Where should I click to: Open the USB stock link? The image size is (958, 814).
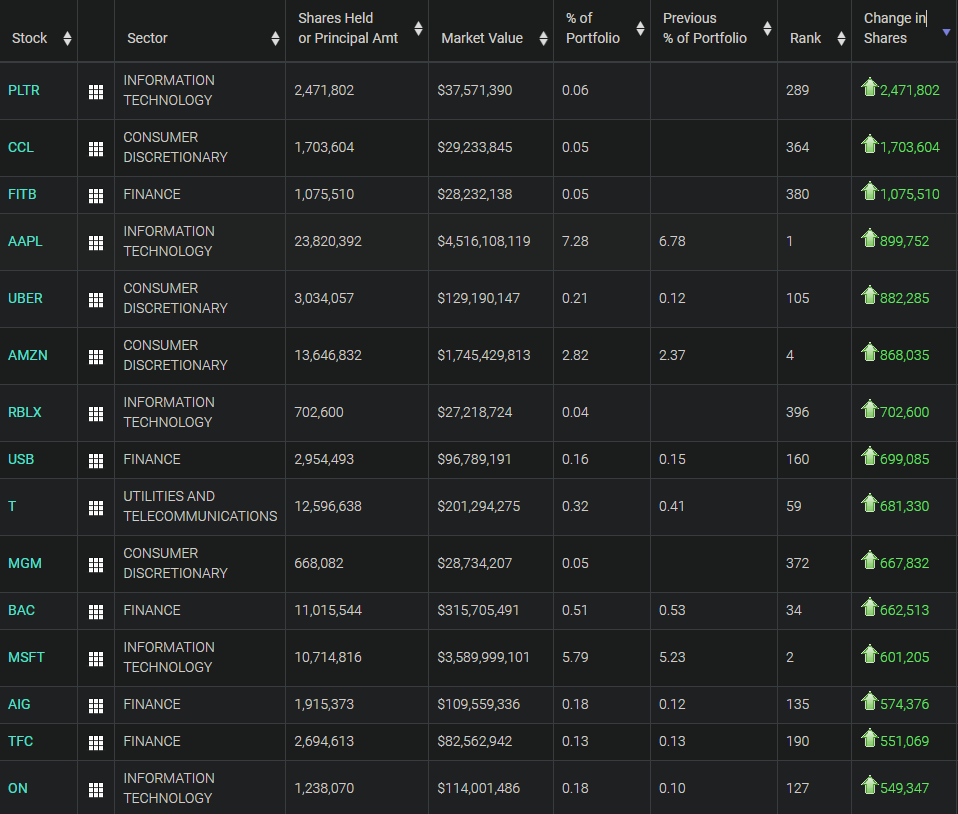point(21,459)
